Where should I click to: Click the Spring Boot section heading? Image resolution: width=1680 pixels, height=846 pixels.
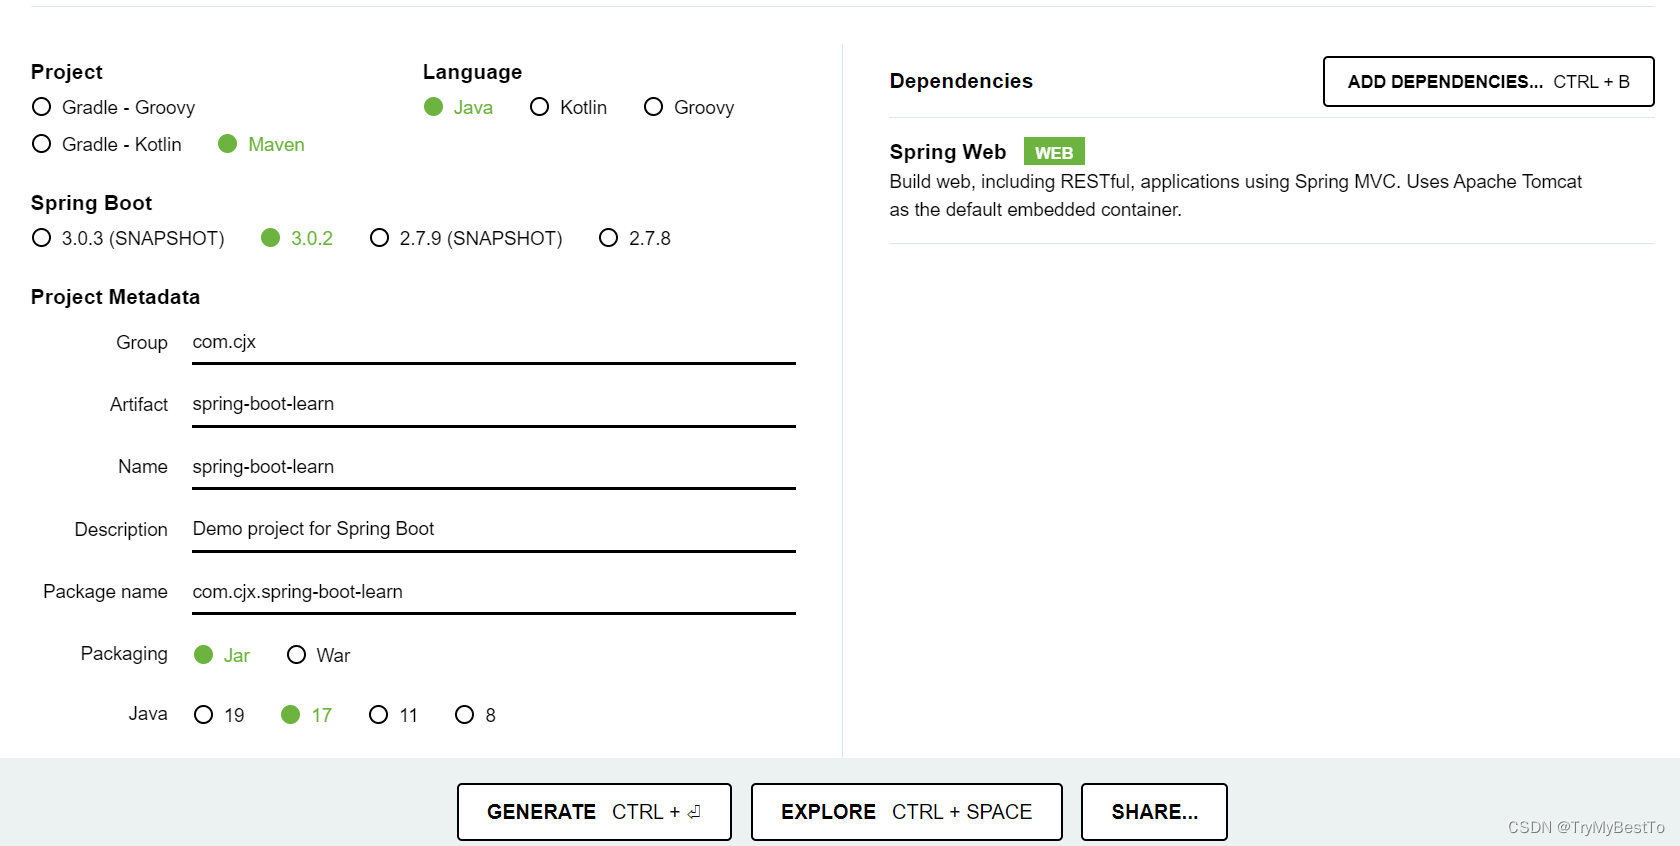point(91,203)
